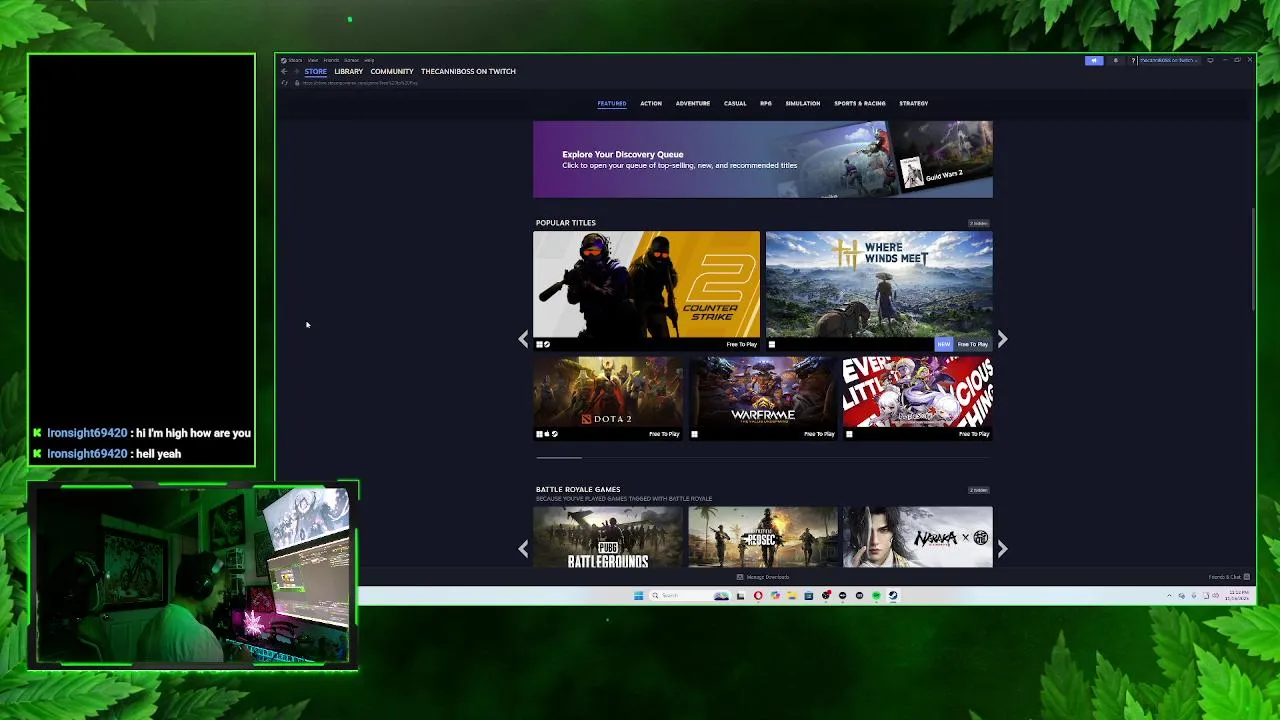This screenshot has width=1280, height=720.
Task: Show previous Battle Royale games arrow
Action: pyautogui.click(x=523, y=548)
